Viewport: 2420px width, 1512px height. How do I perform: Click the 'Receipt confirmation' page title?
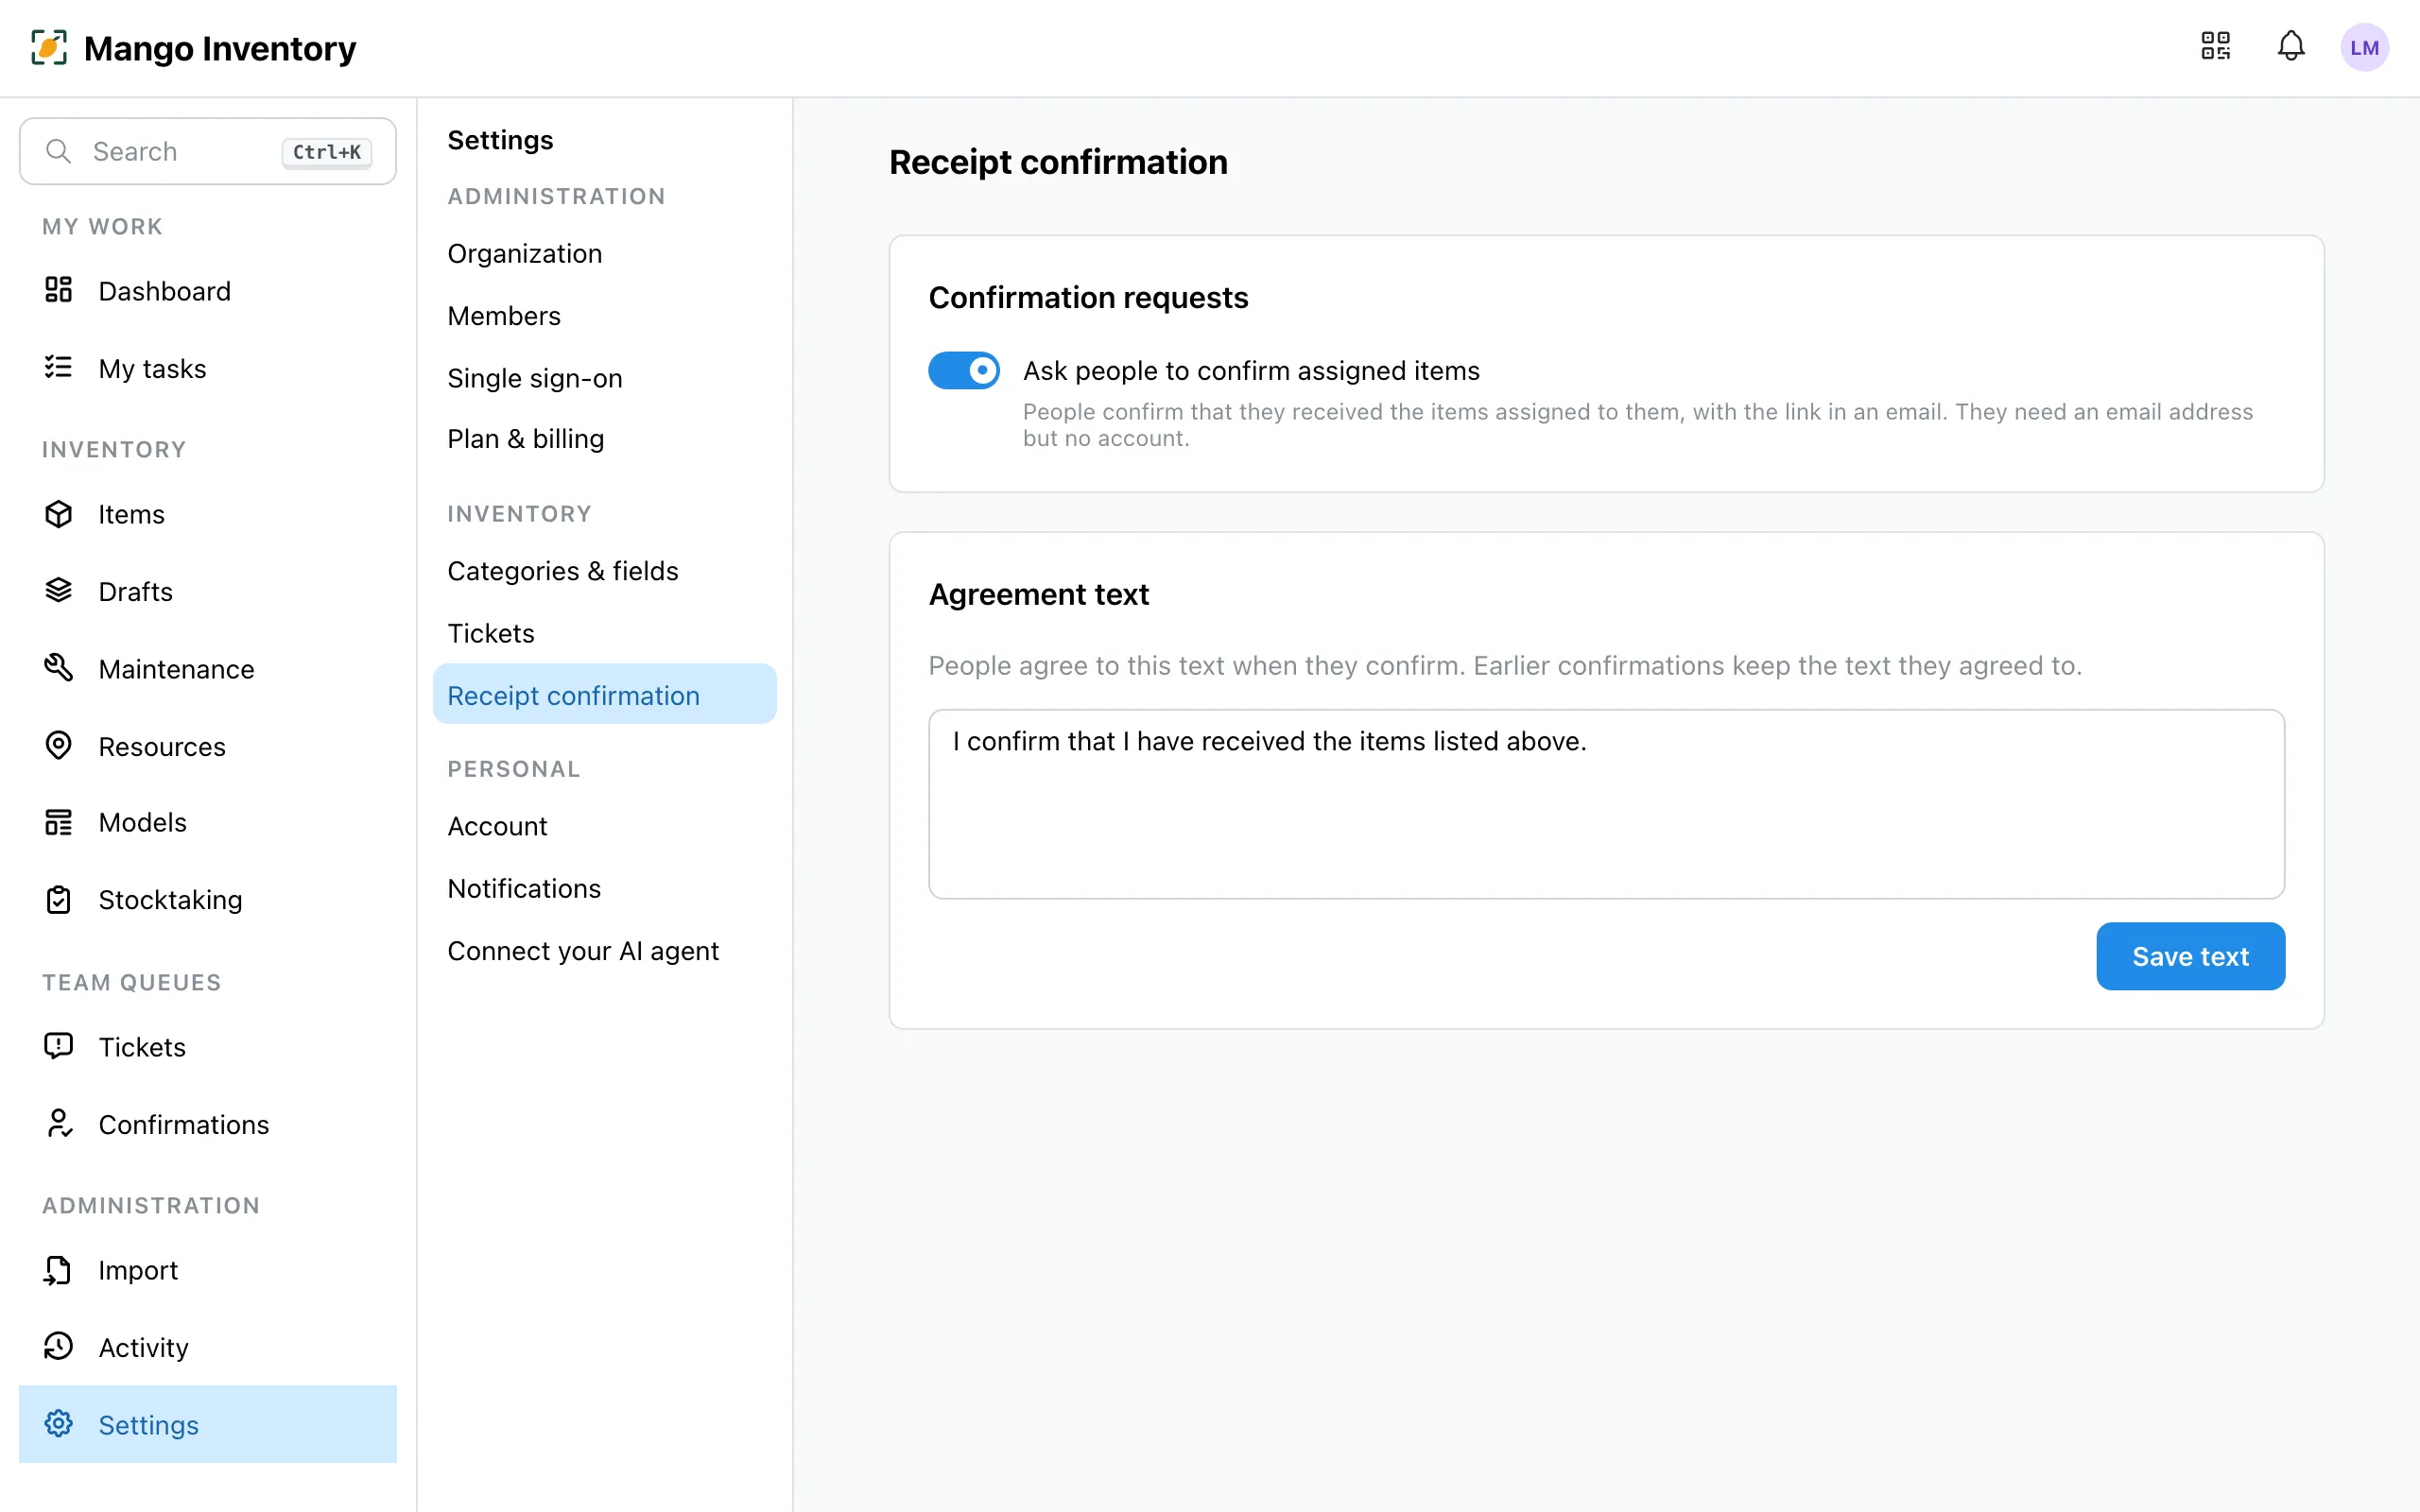[1058, 161]
